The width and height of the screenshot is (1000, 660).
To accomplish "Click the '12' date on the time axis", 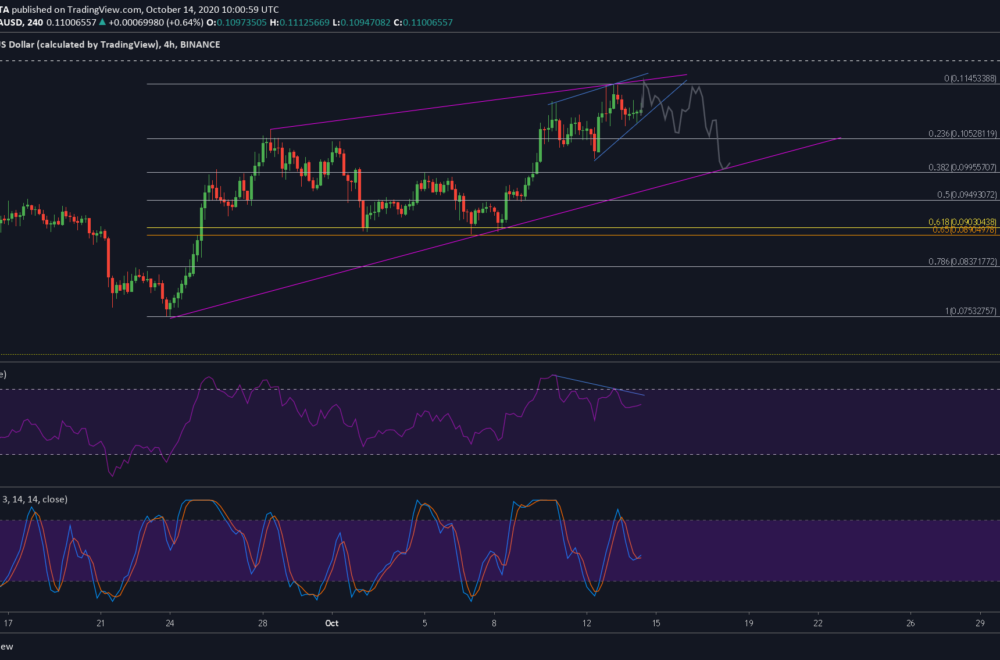I will (x=587, y=623).
